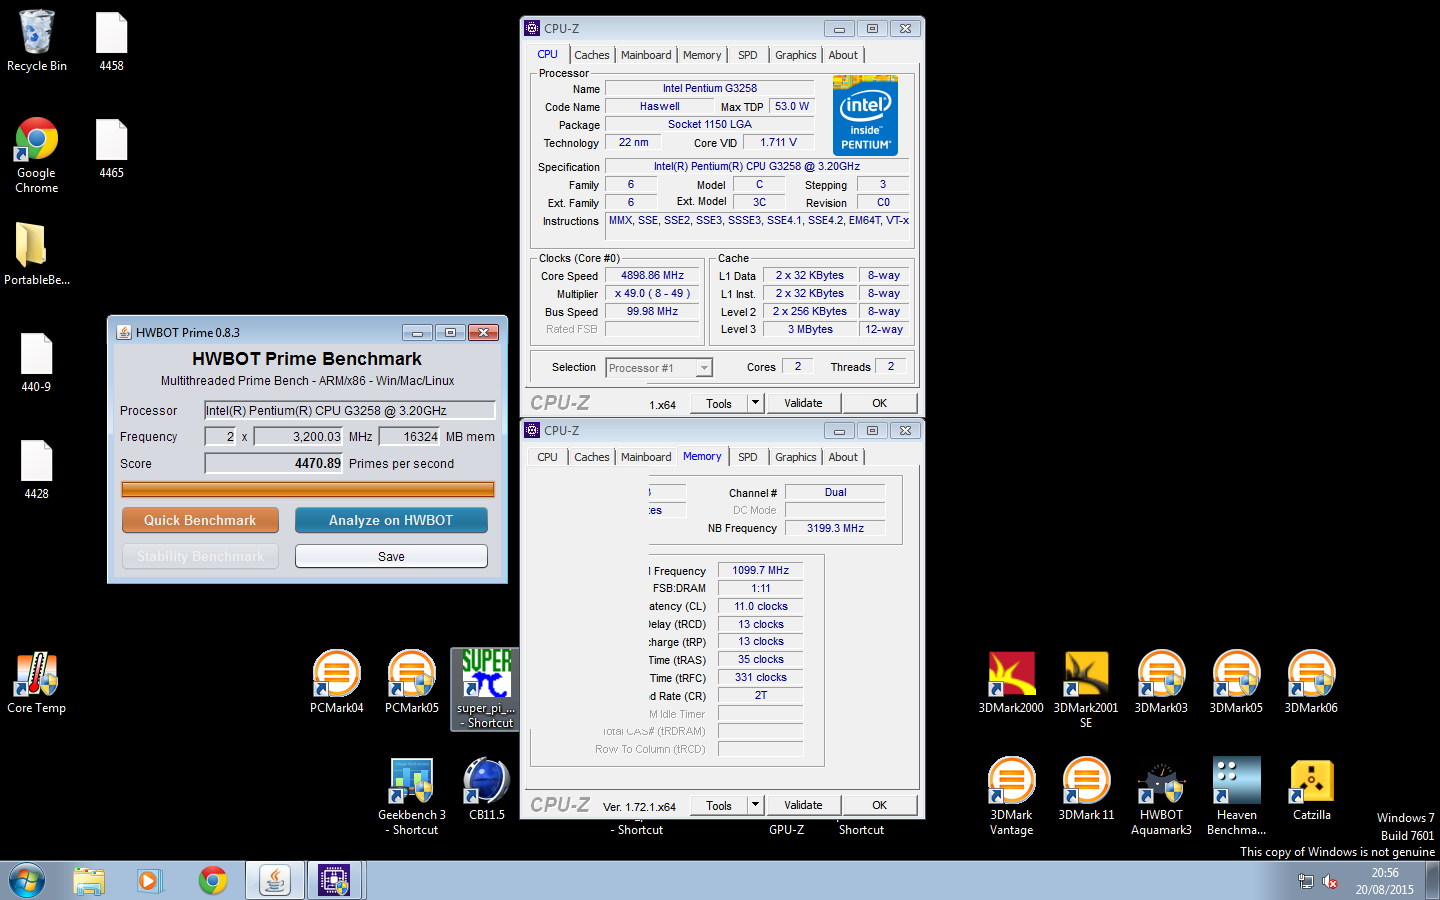Switch to Memory tab in top CPU-Z window
The height and width of the screenshot is (900, 1440).
[702, 55]
